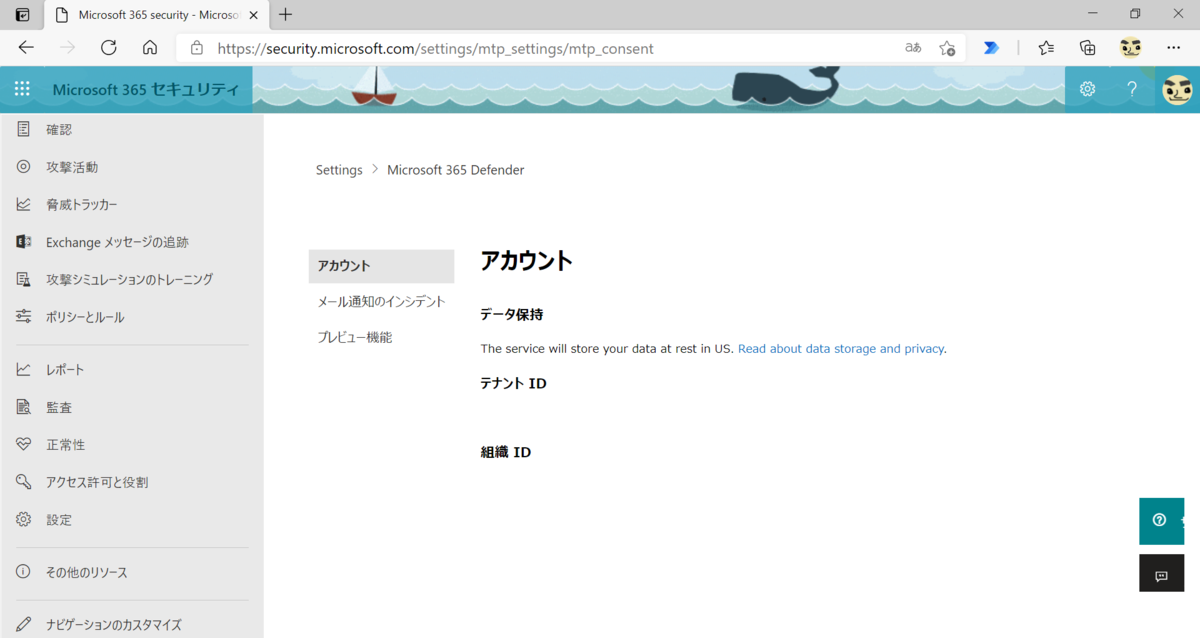Refresh the page in browser

point(109,47)
